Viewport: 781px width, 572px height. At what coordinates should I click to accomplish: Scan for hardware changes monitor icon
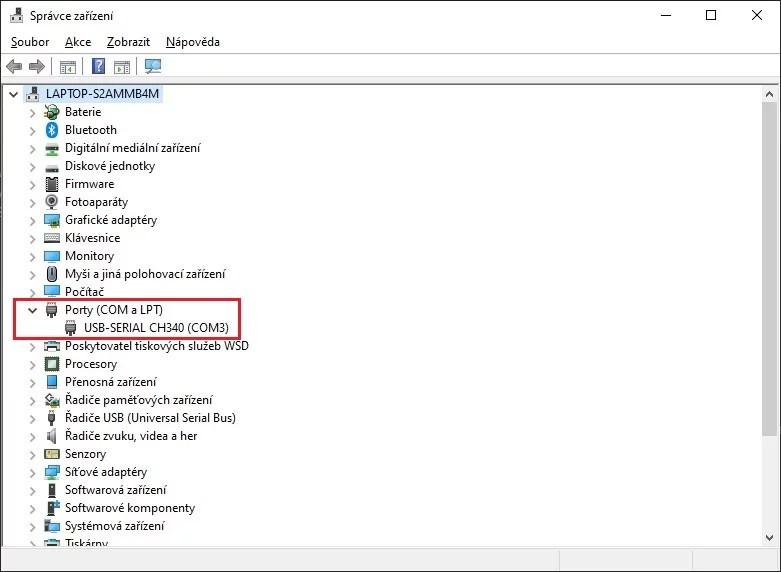tap(153, 66)
